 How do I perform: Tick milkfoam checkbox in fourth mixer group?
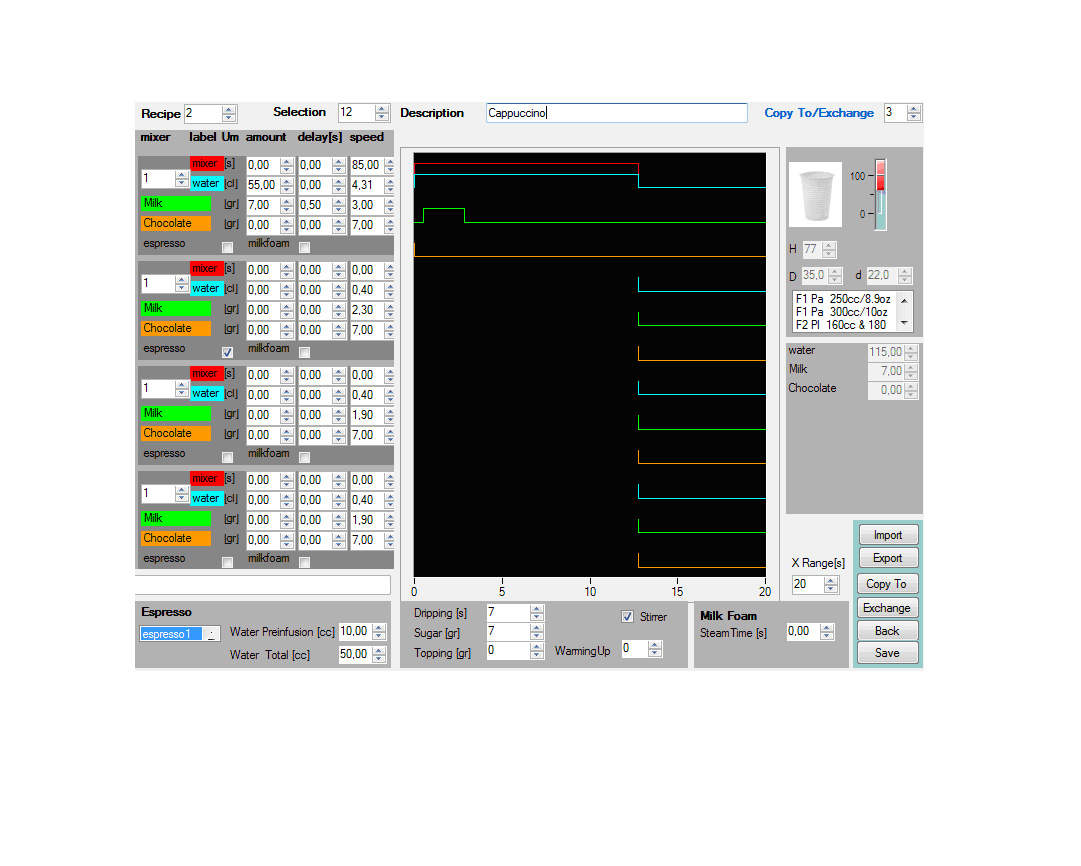[305, 562]
